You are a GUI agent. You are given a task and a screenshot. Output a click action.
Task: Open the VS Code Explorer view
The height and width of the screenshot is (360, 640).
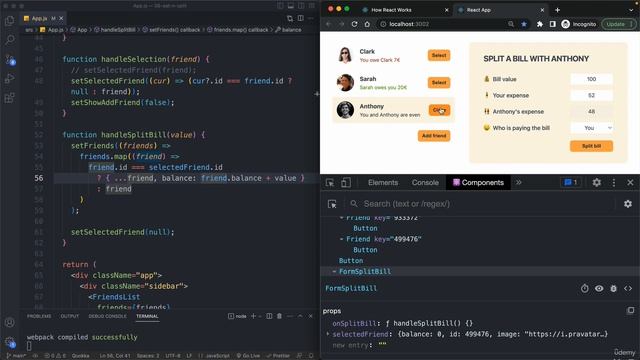pyautogui.click(x=9, y=20)
